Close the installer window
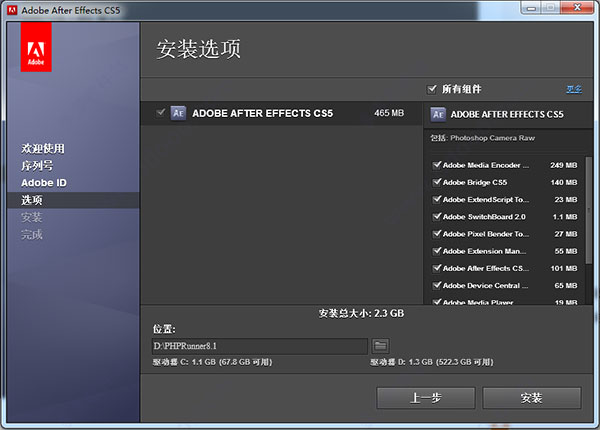Viewport: 600px width, 430px height. tap(577, 7)
